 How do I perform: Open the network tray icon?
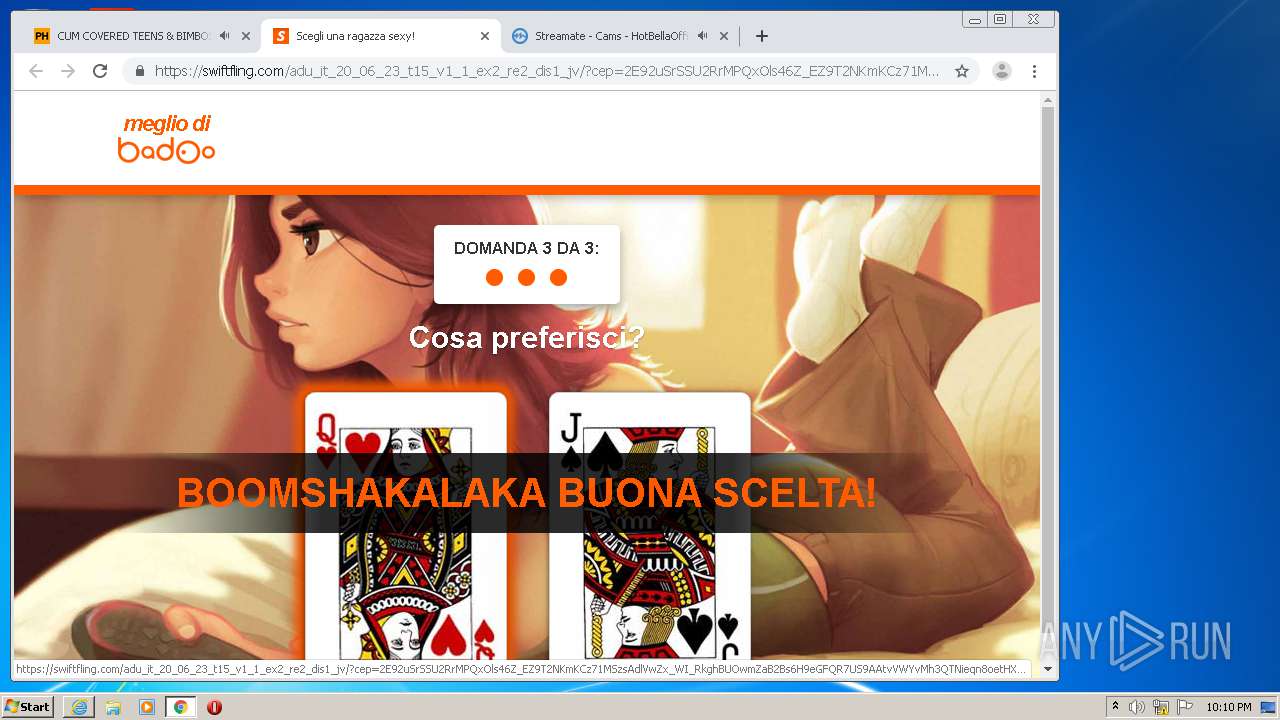coord(1161,707)
